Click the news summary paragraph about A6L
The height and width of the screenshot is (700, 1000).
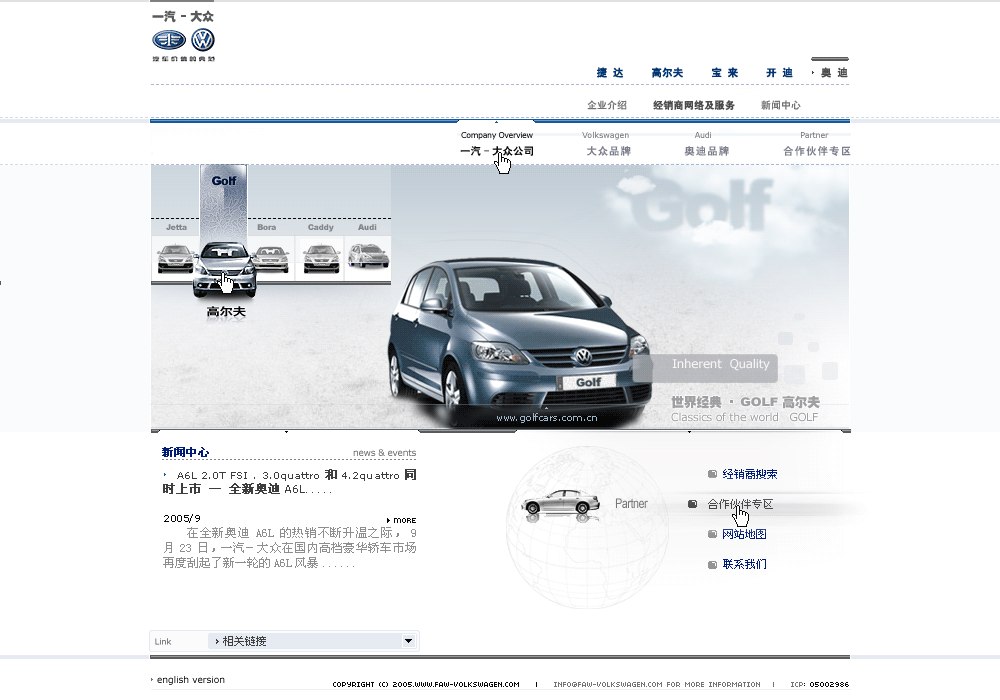tap(290, 548)
